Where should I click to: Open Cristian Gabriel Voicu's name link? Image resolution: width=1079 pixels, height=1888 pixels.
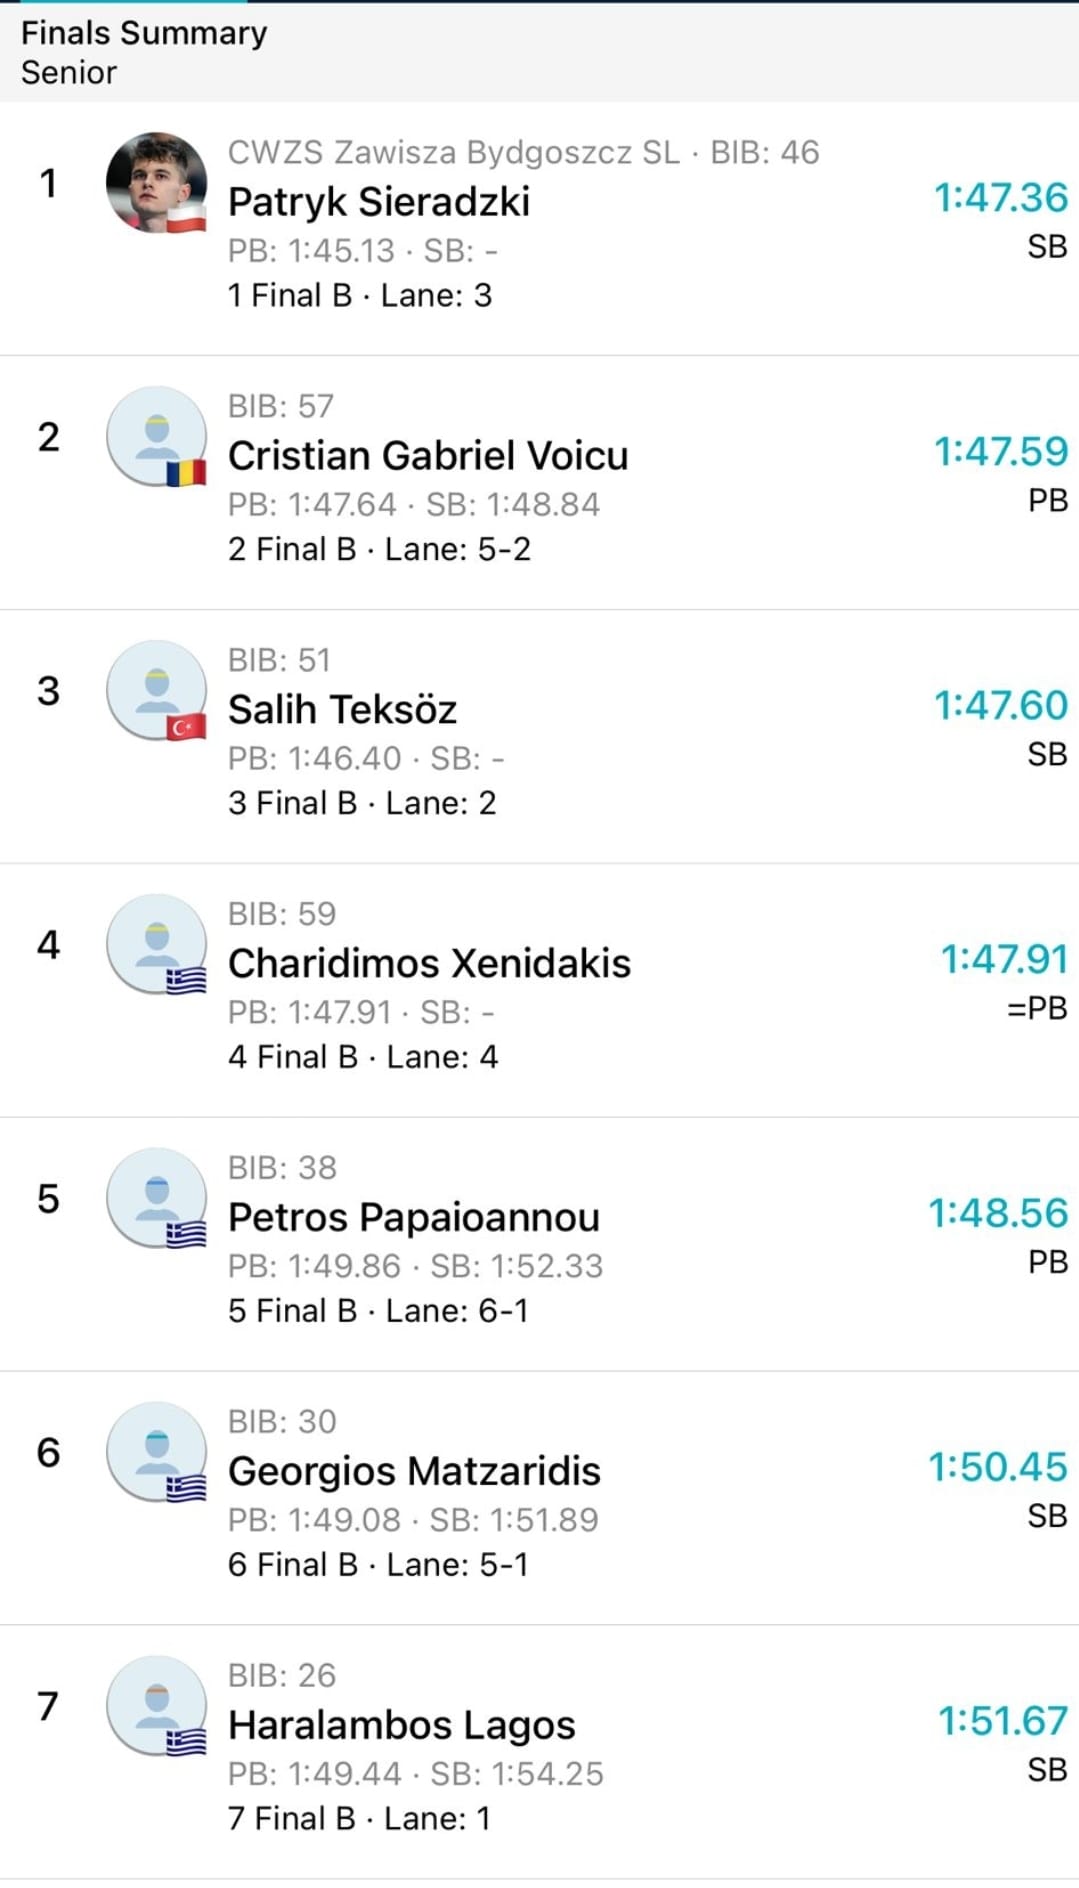pos(428,456)
